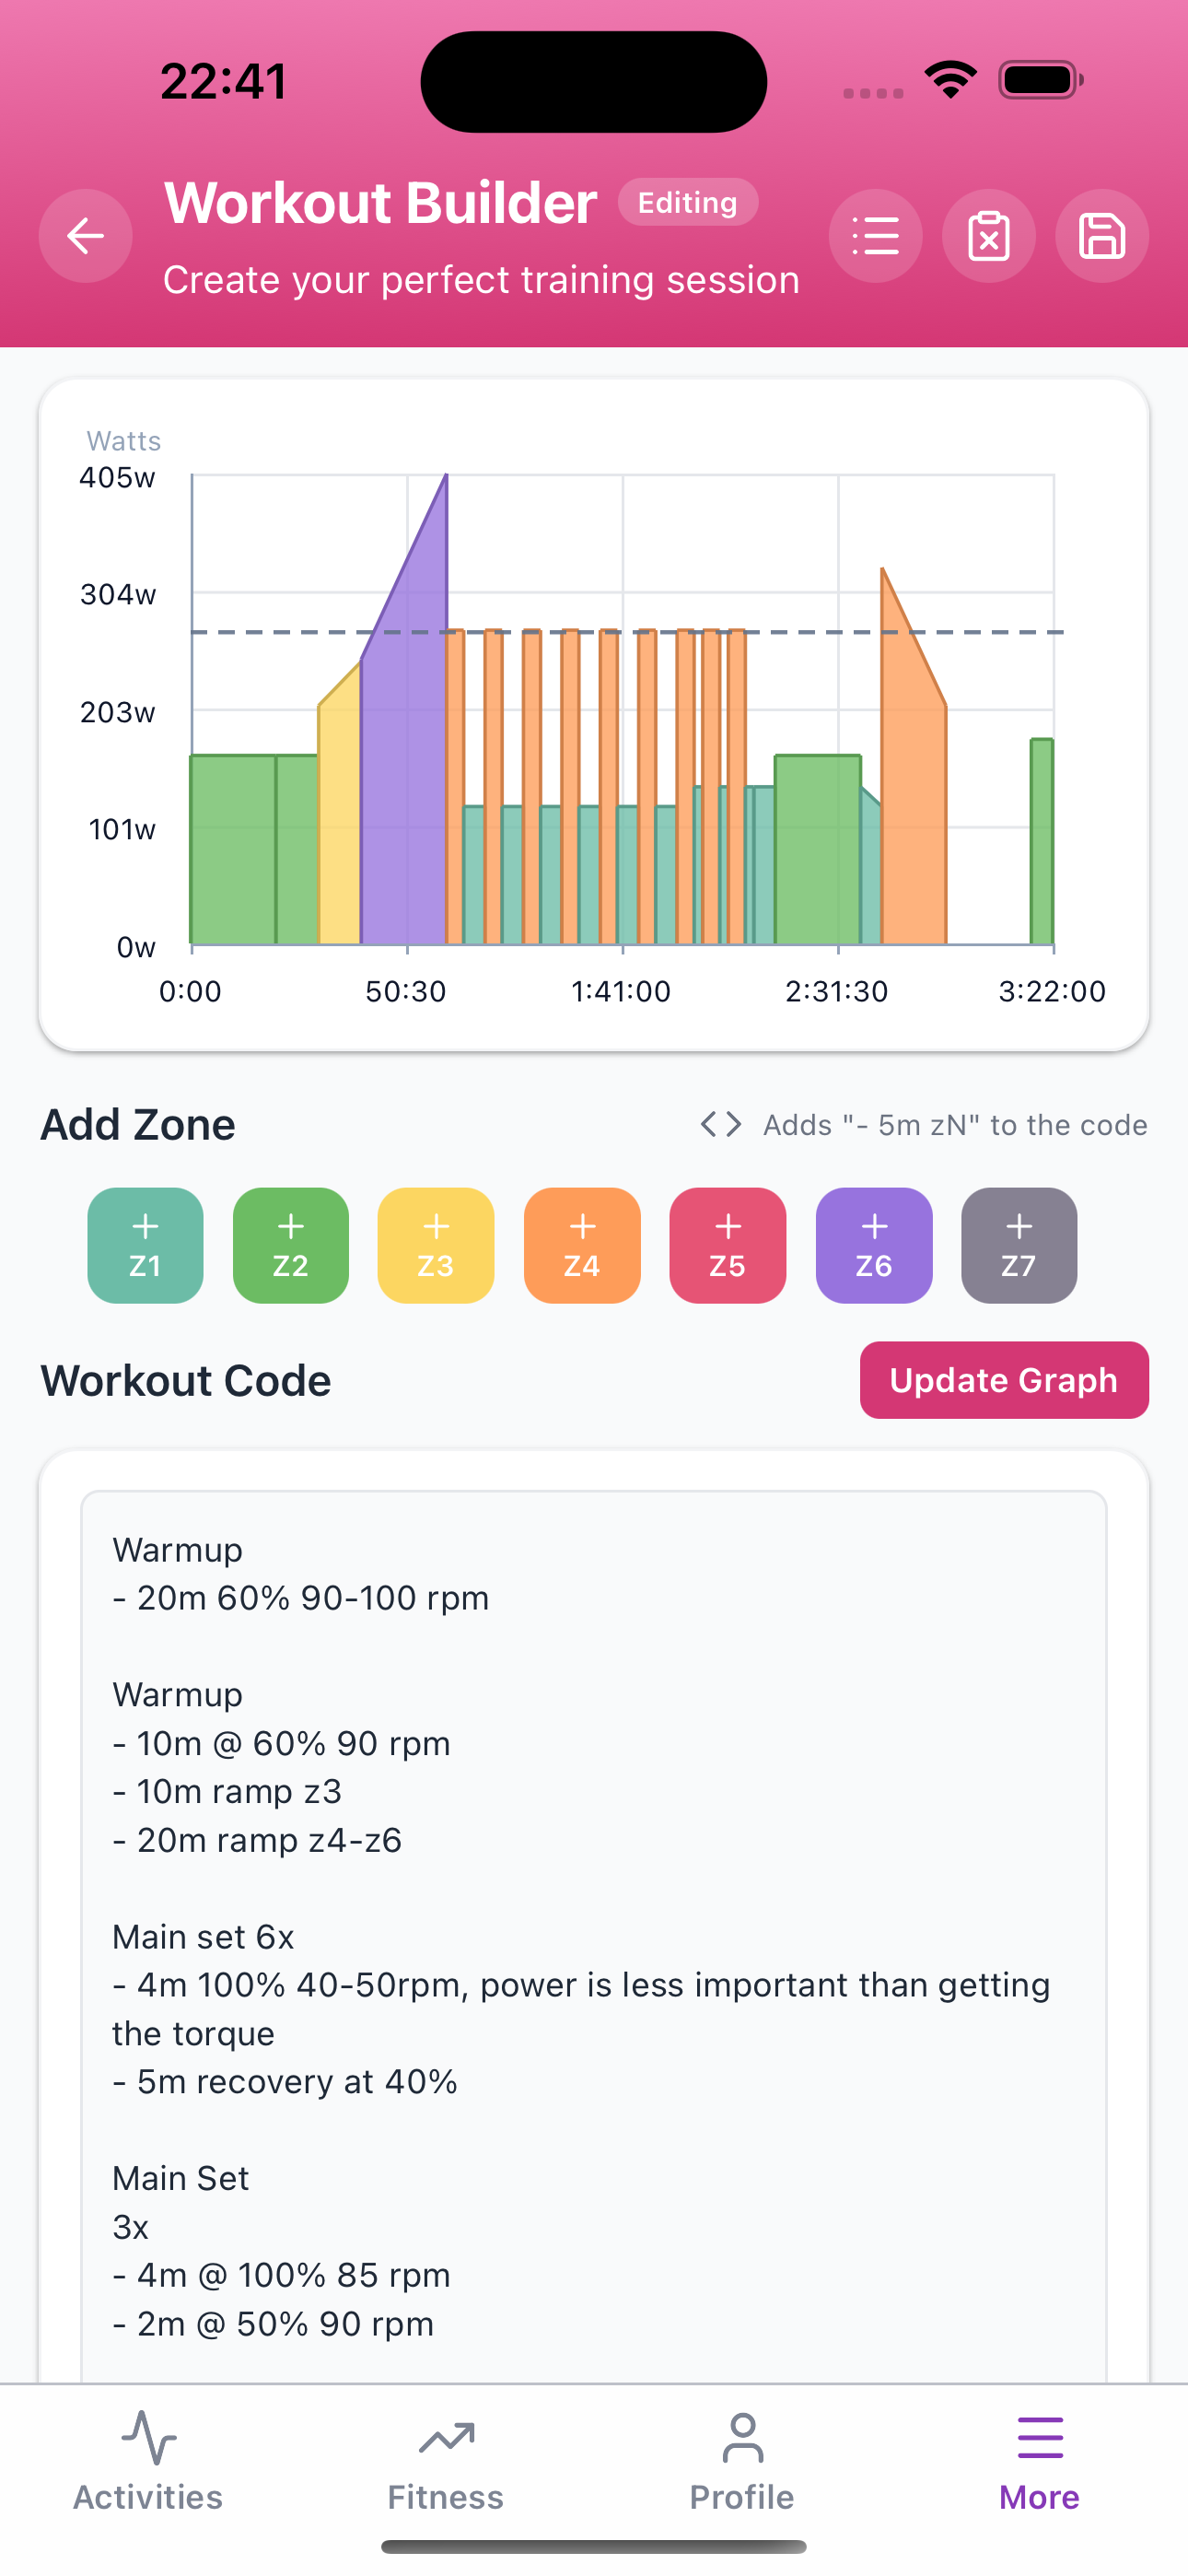Add a Z4 interval with the orange plus icon

pos(581,1245)
